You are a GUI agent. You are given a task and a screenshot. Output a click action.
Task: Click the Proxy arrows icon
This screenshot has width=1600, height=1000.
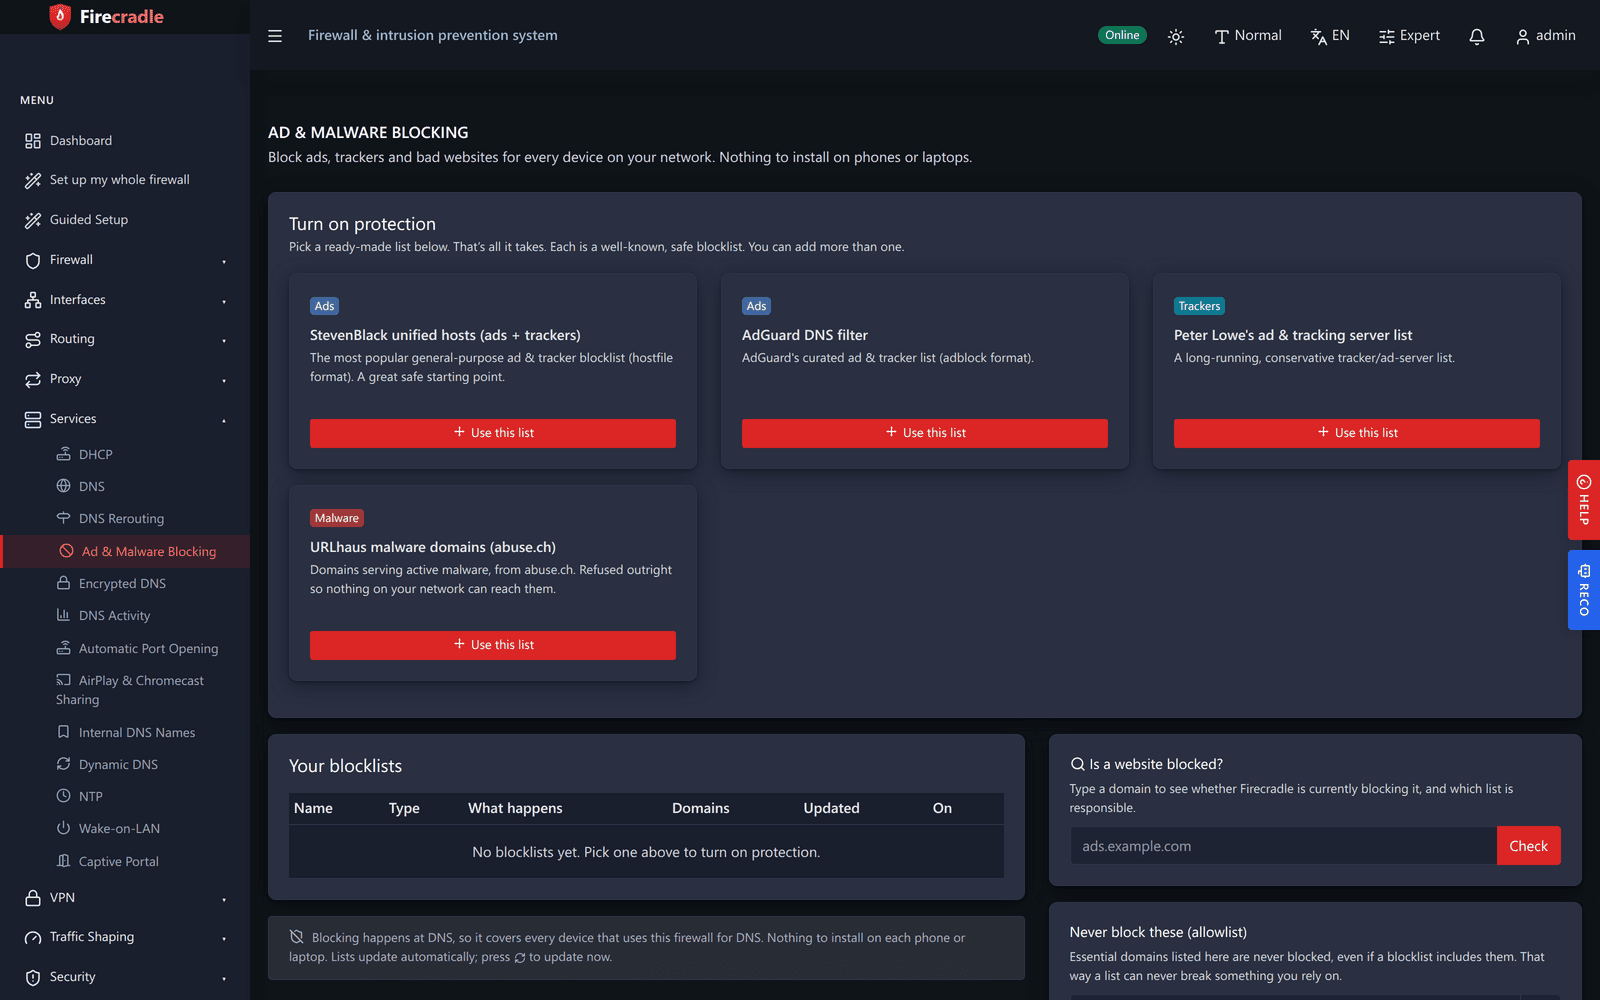tap(33, 379)
